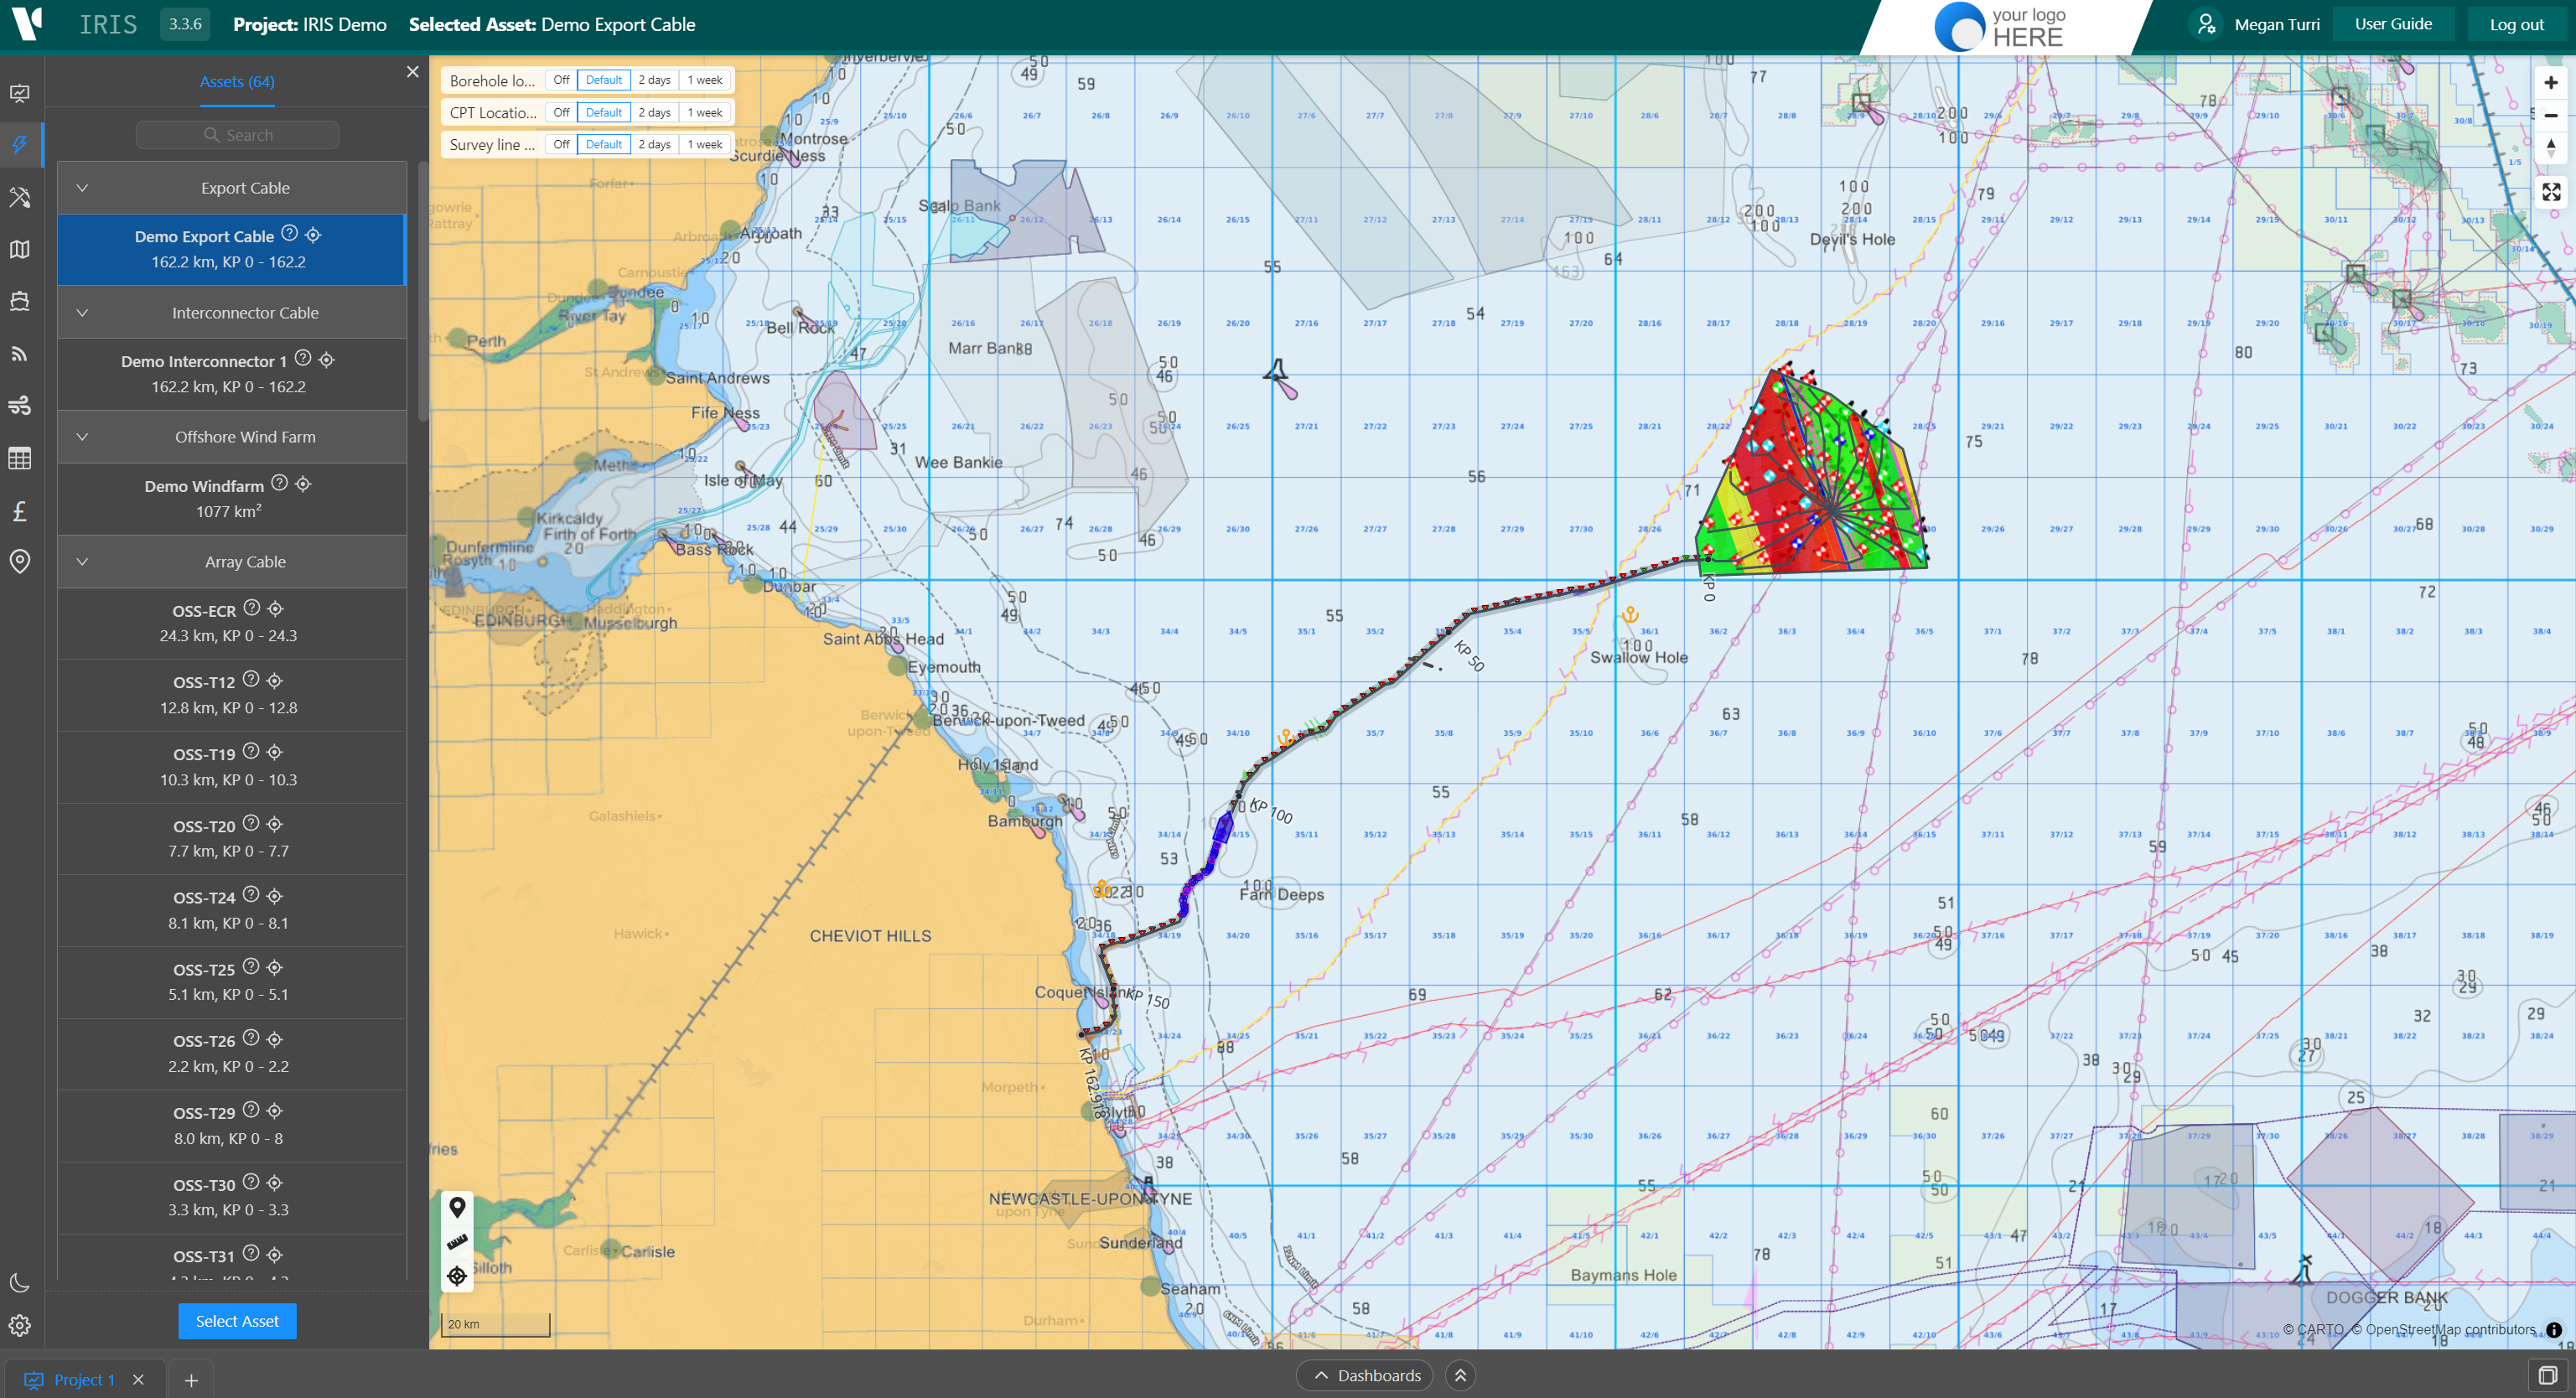Click the Select Asset button
This screenshot has width=2576, height=1398.
(237, 1321)
